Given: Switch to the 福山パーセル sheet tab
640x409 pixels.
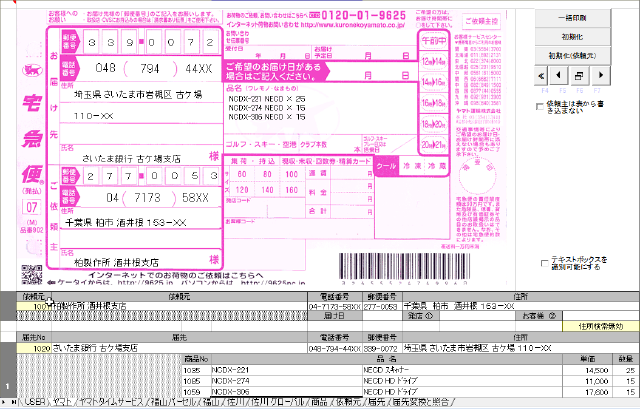Looking at the screenshot, I should coord(173,402).
